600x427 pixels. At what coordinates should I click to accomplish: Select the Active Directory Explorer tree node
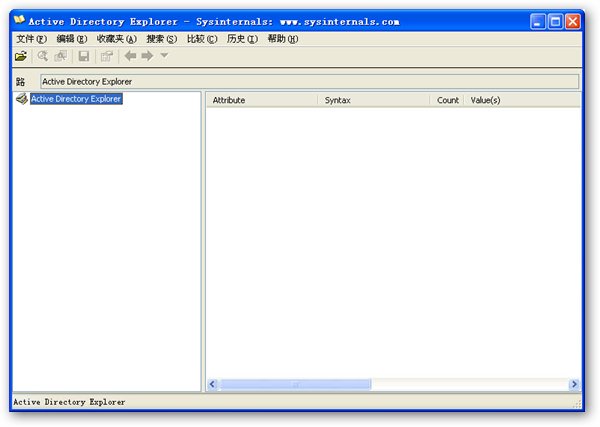76,99
